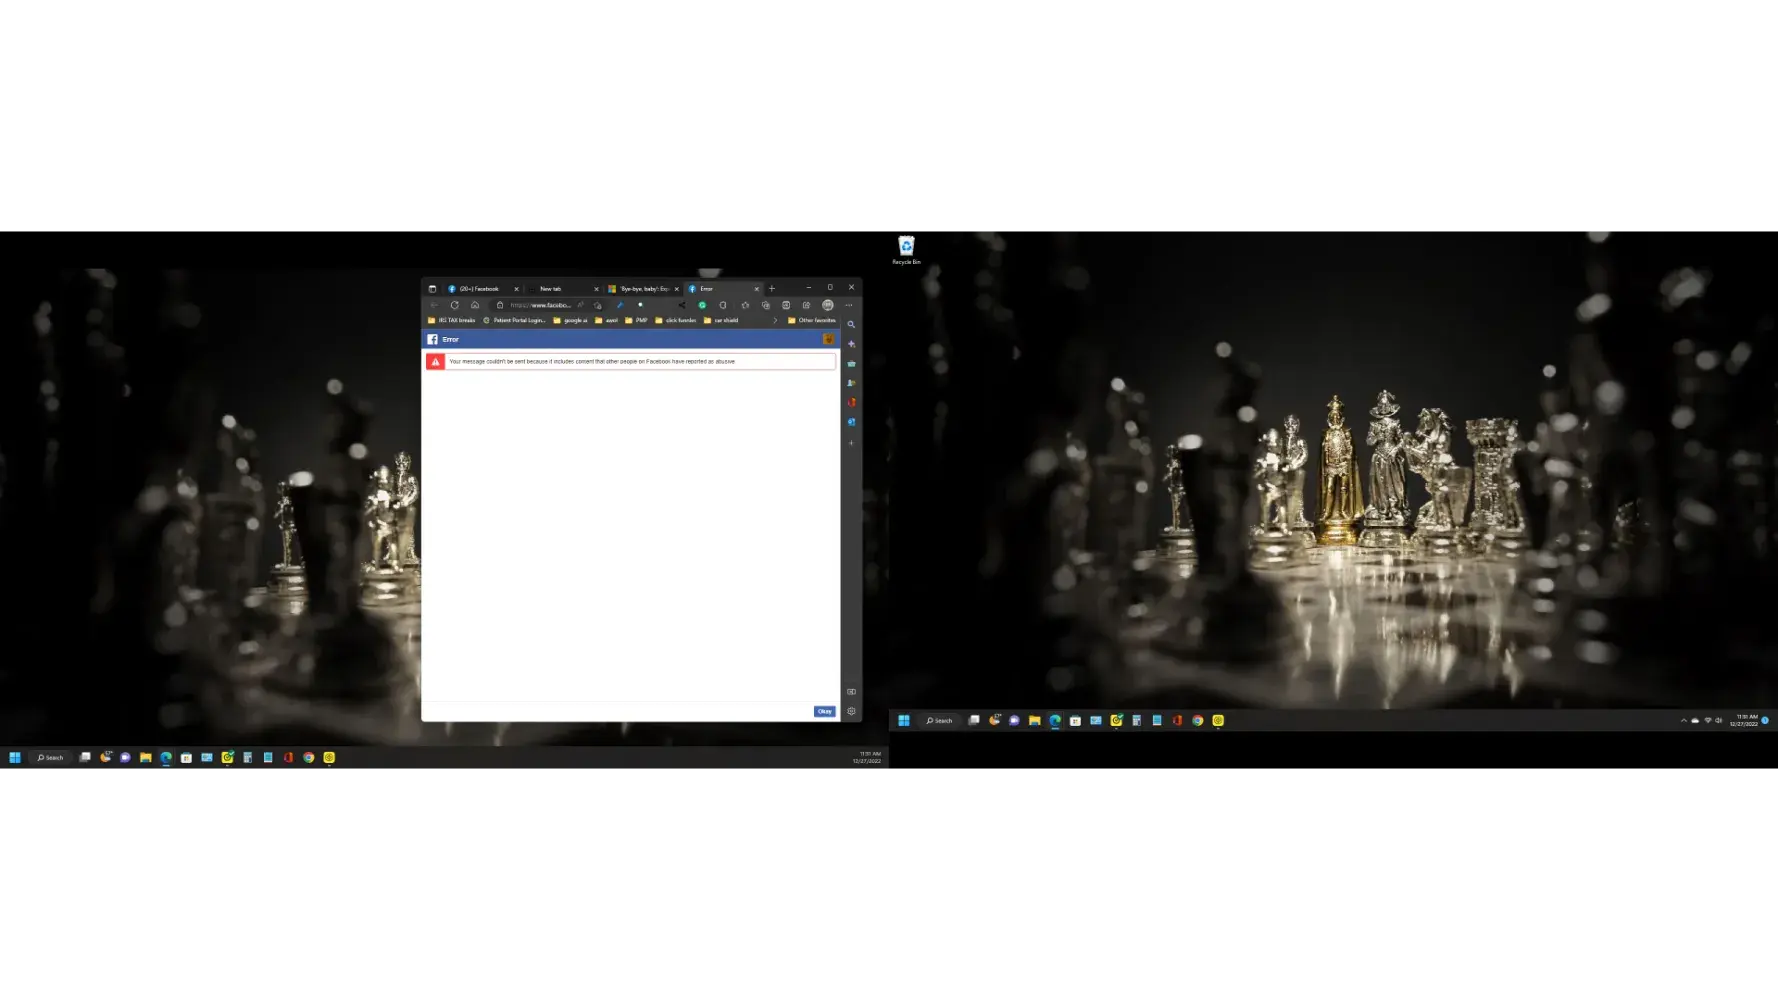Show hidden system tray icons
This screenshot has height=1000, width=1778.
pos(1683,720)
